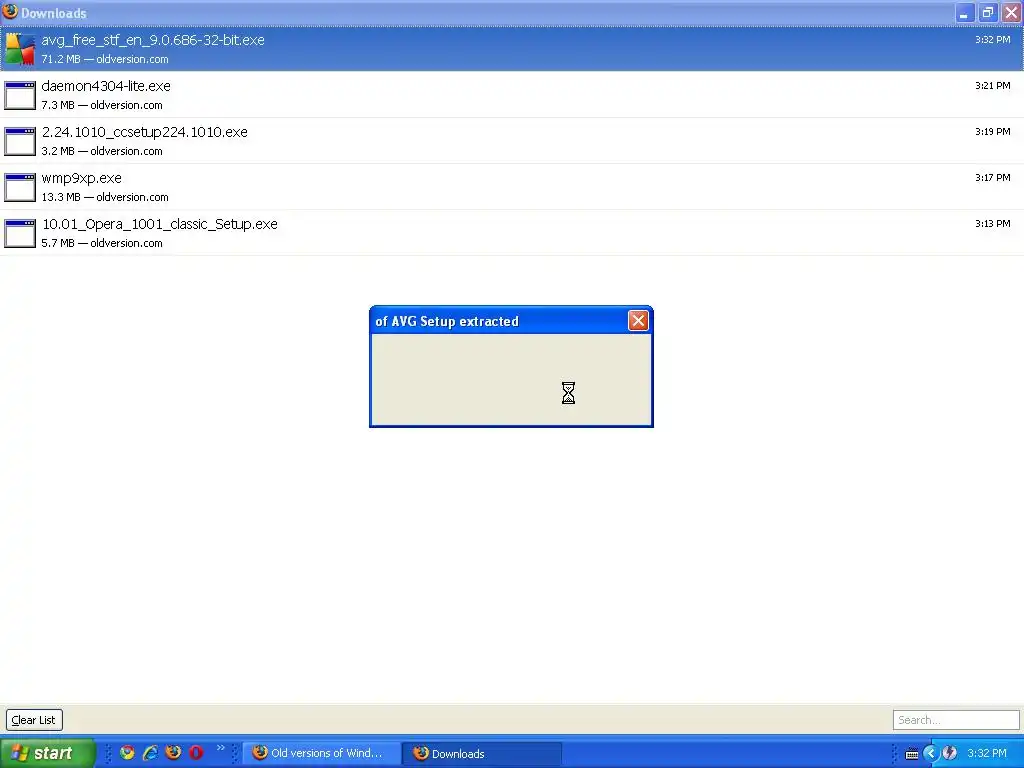Click the 13.3 MB — oldversion.com text

click(x=105, y=197)
